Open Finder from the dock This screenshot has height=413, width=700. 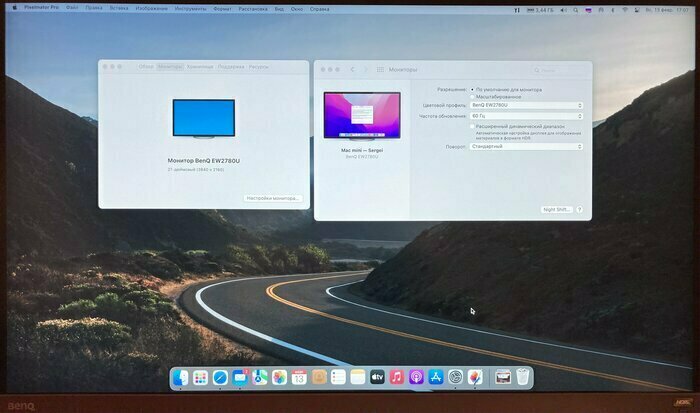(181, 378)
